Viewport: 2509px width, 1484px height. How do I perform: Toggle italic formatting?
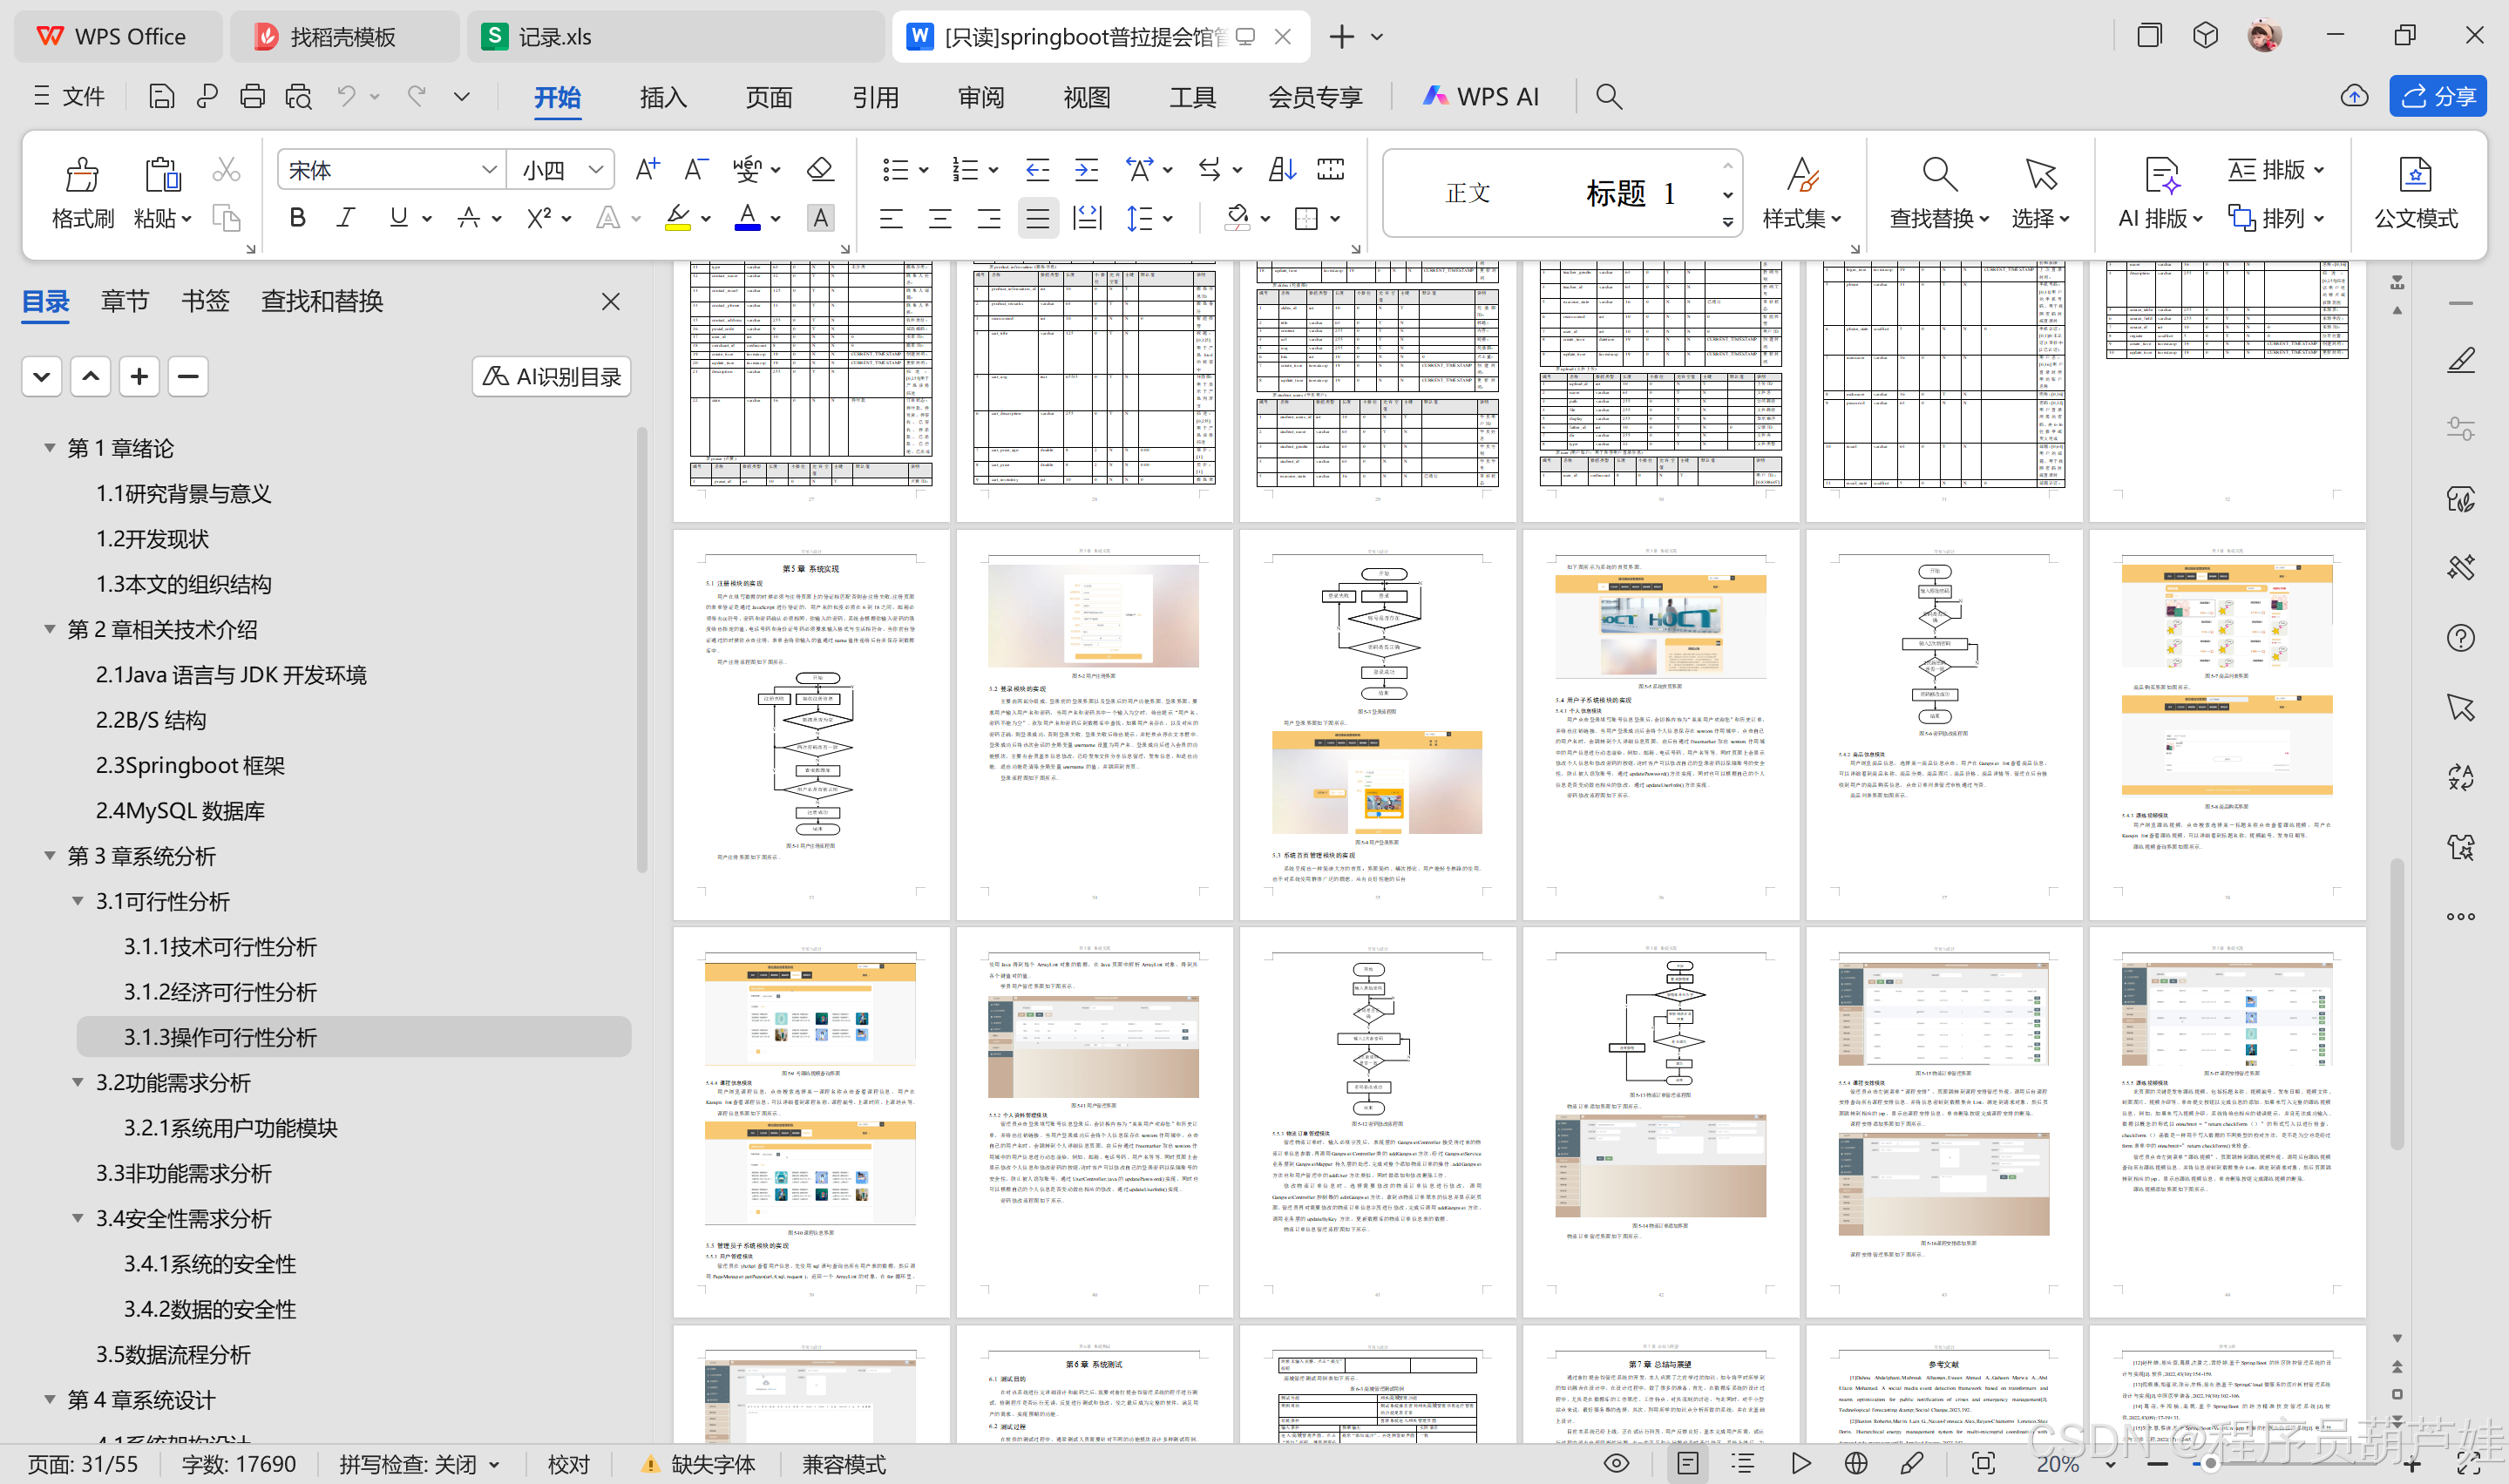click(x=346, y=218)
